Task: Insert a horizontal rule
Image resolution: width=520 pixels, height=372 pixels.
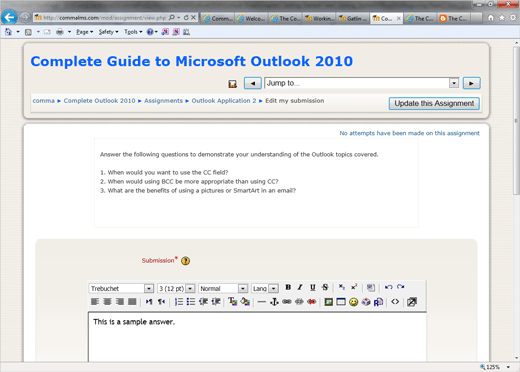Action: (262, 302)
